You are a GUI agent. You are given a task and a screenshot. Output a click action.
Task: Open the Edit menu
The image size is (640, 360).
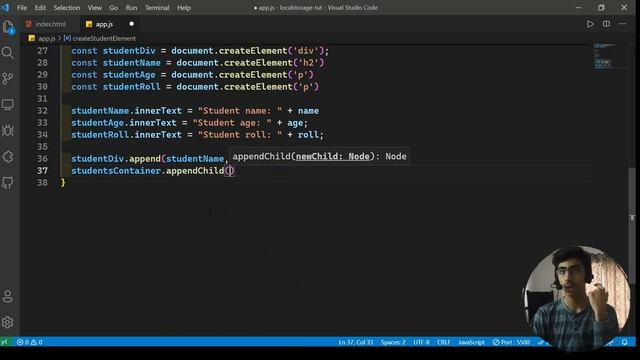(40, 7)
